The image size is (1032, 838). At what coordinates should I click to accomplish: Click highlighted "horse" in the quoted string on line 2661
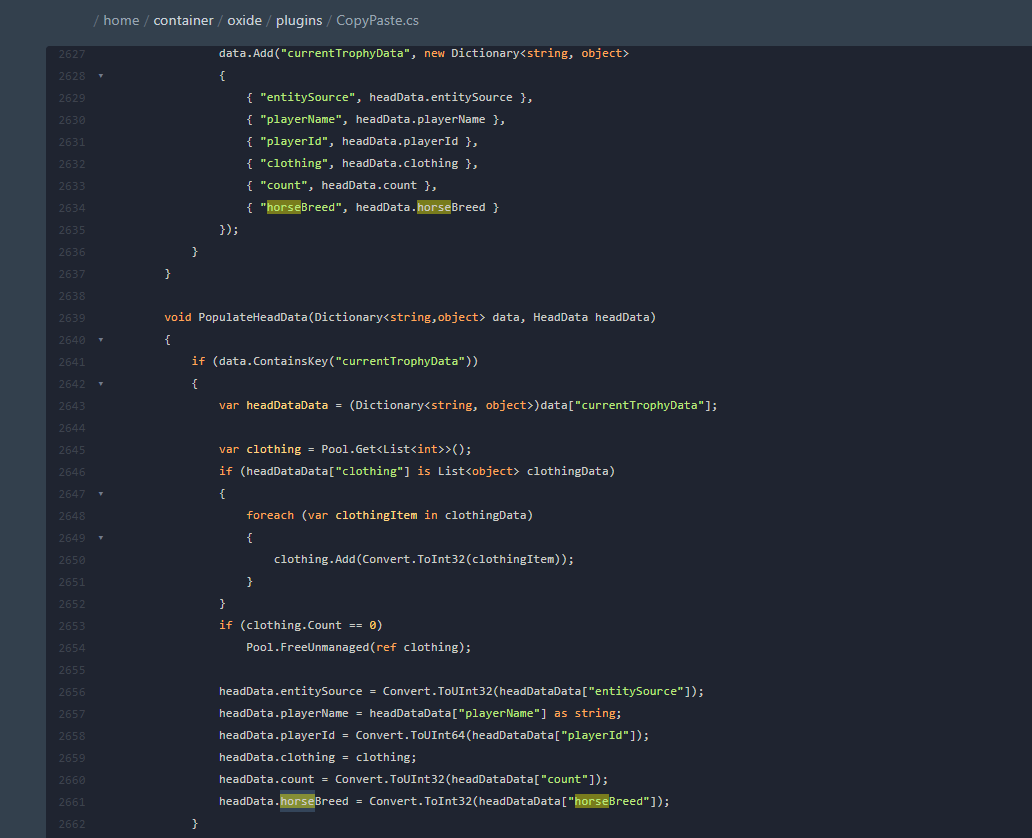click(x=591, y=801)
